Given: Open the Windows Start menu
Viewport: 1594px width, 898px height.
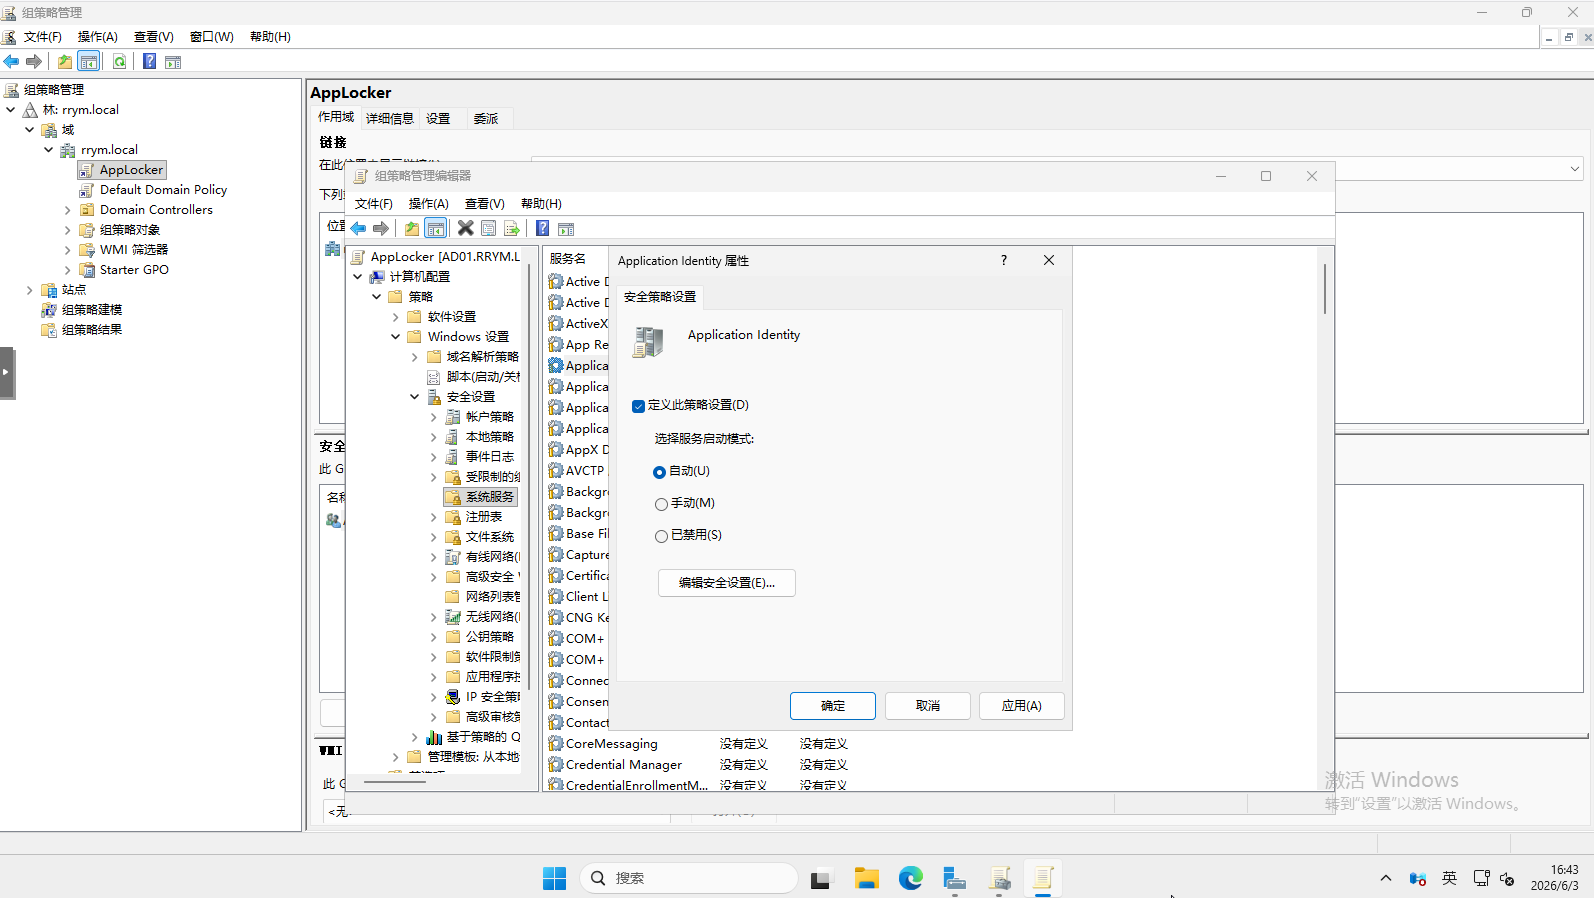Looking at the screenshot, I should tap(554, 878).
